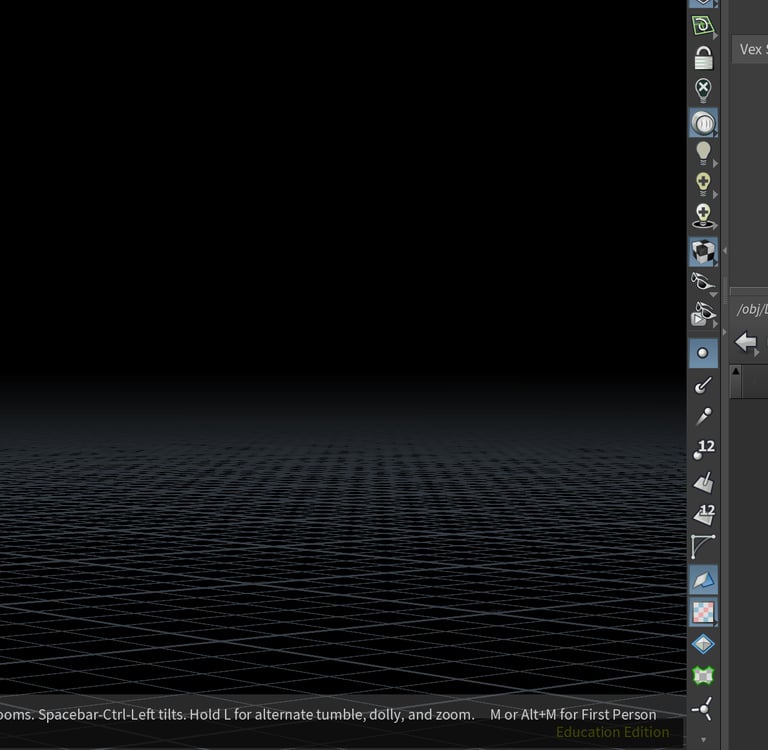The image size is (768, 750).
Task: Expand more display options at toolbar bottom
Action: 703,740
